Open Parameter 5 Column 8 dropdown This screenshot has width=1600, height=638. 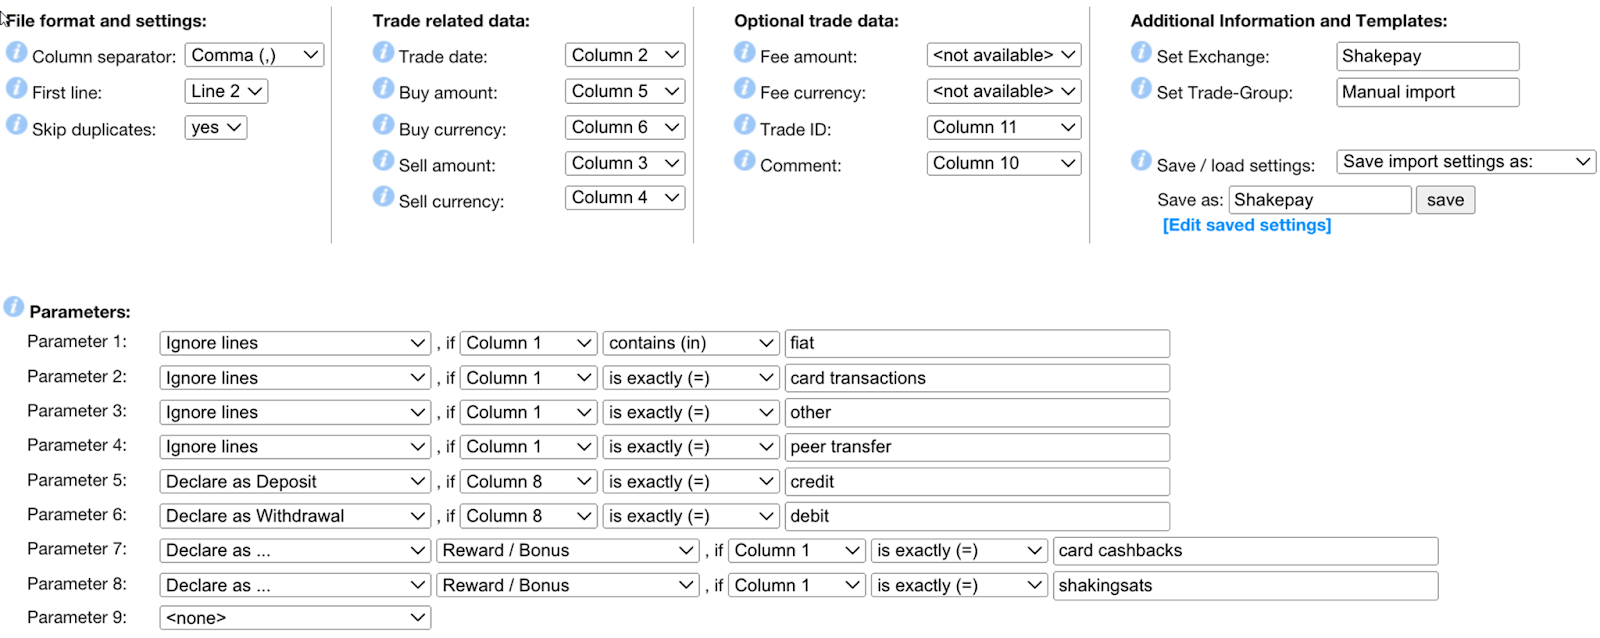pos(528,482)
